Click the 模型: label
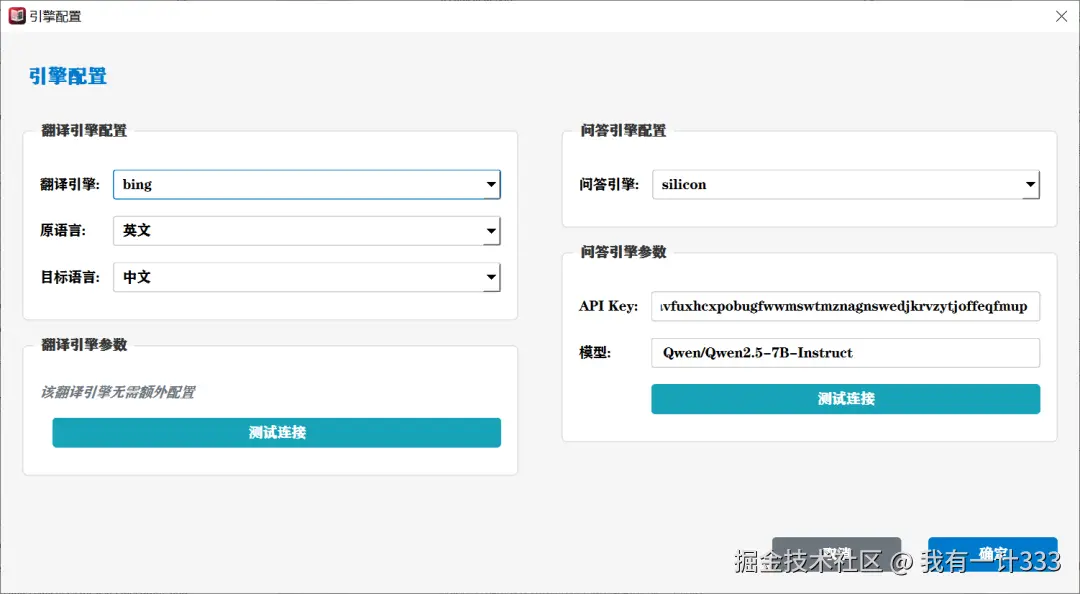Image resolution: width=1080 pixels, height=594 pixels. (x=595, y=352)
